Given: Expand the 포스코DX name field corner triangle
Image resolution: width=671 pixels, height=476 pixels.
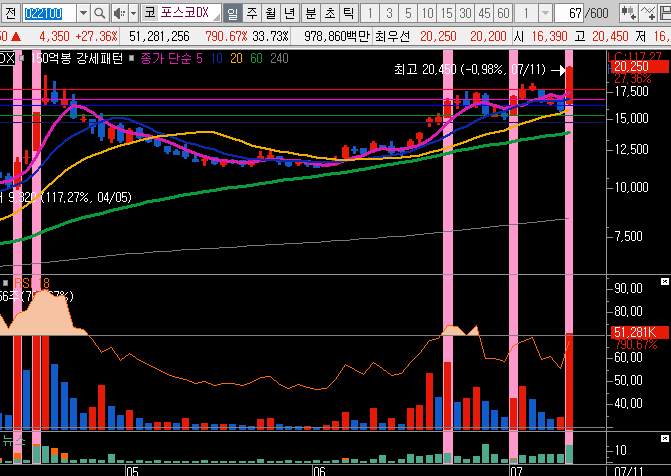Looking at the screenshot, I should tap(217, 17).
